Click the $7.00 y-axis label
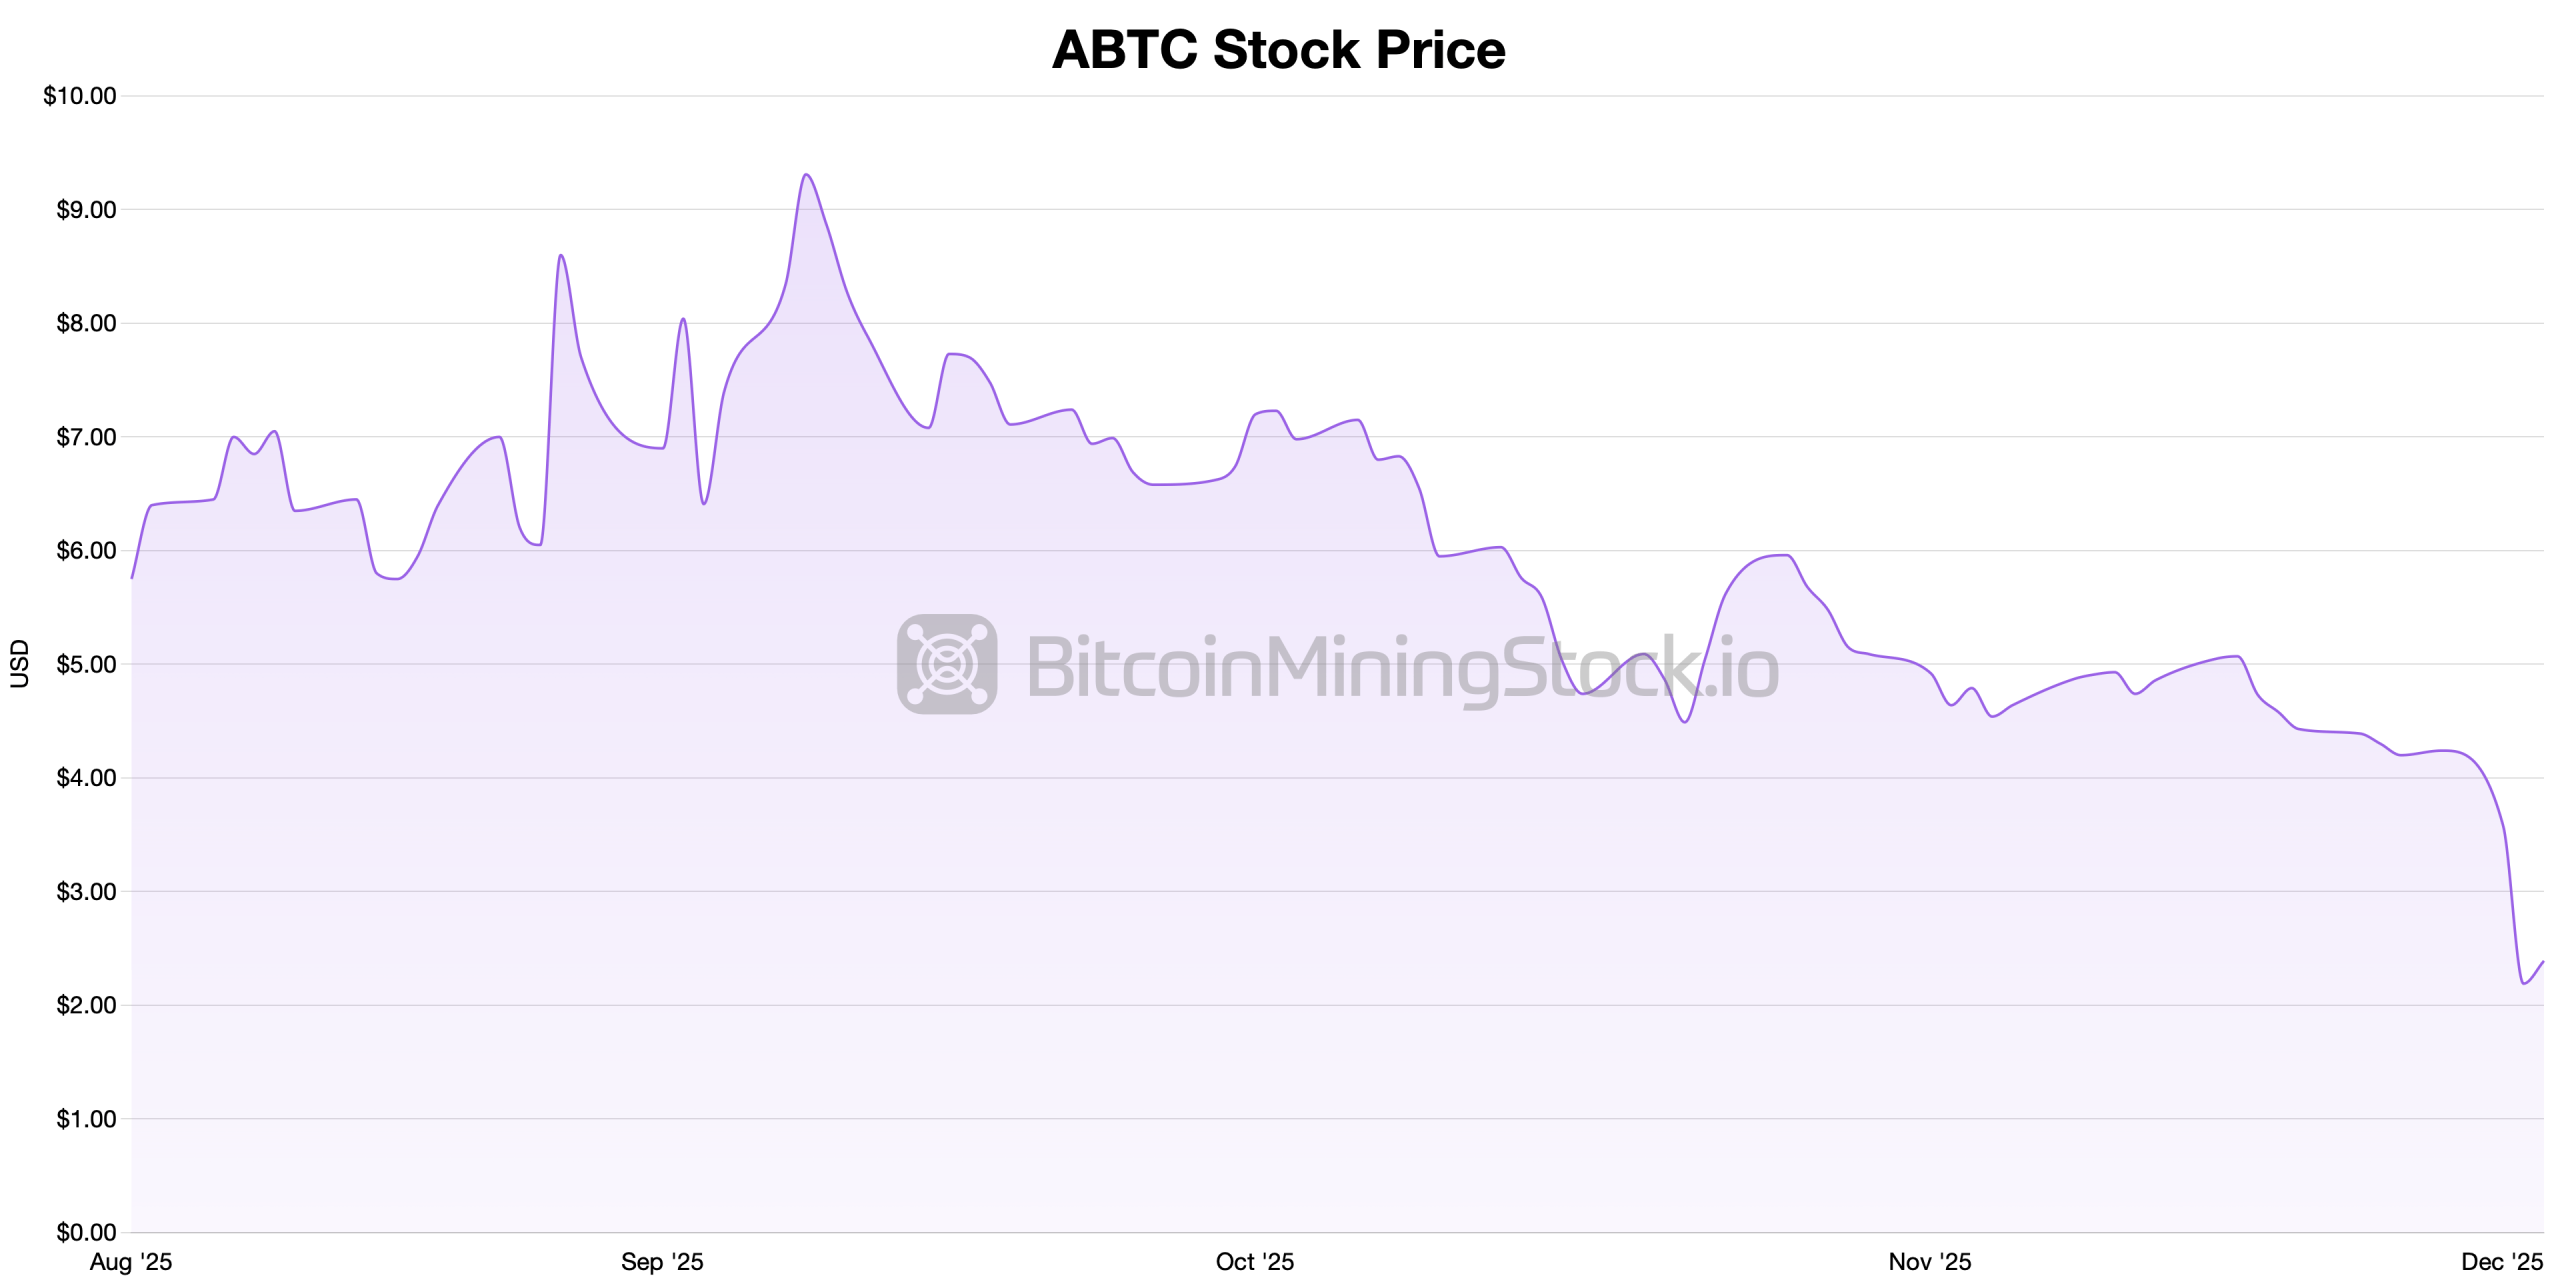The height and width of the screenshot is (1280, 2560). (86, 437)
